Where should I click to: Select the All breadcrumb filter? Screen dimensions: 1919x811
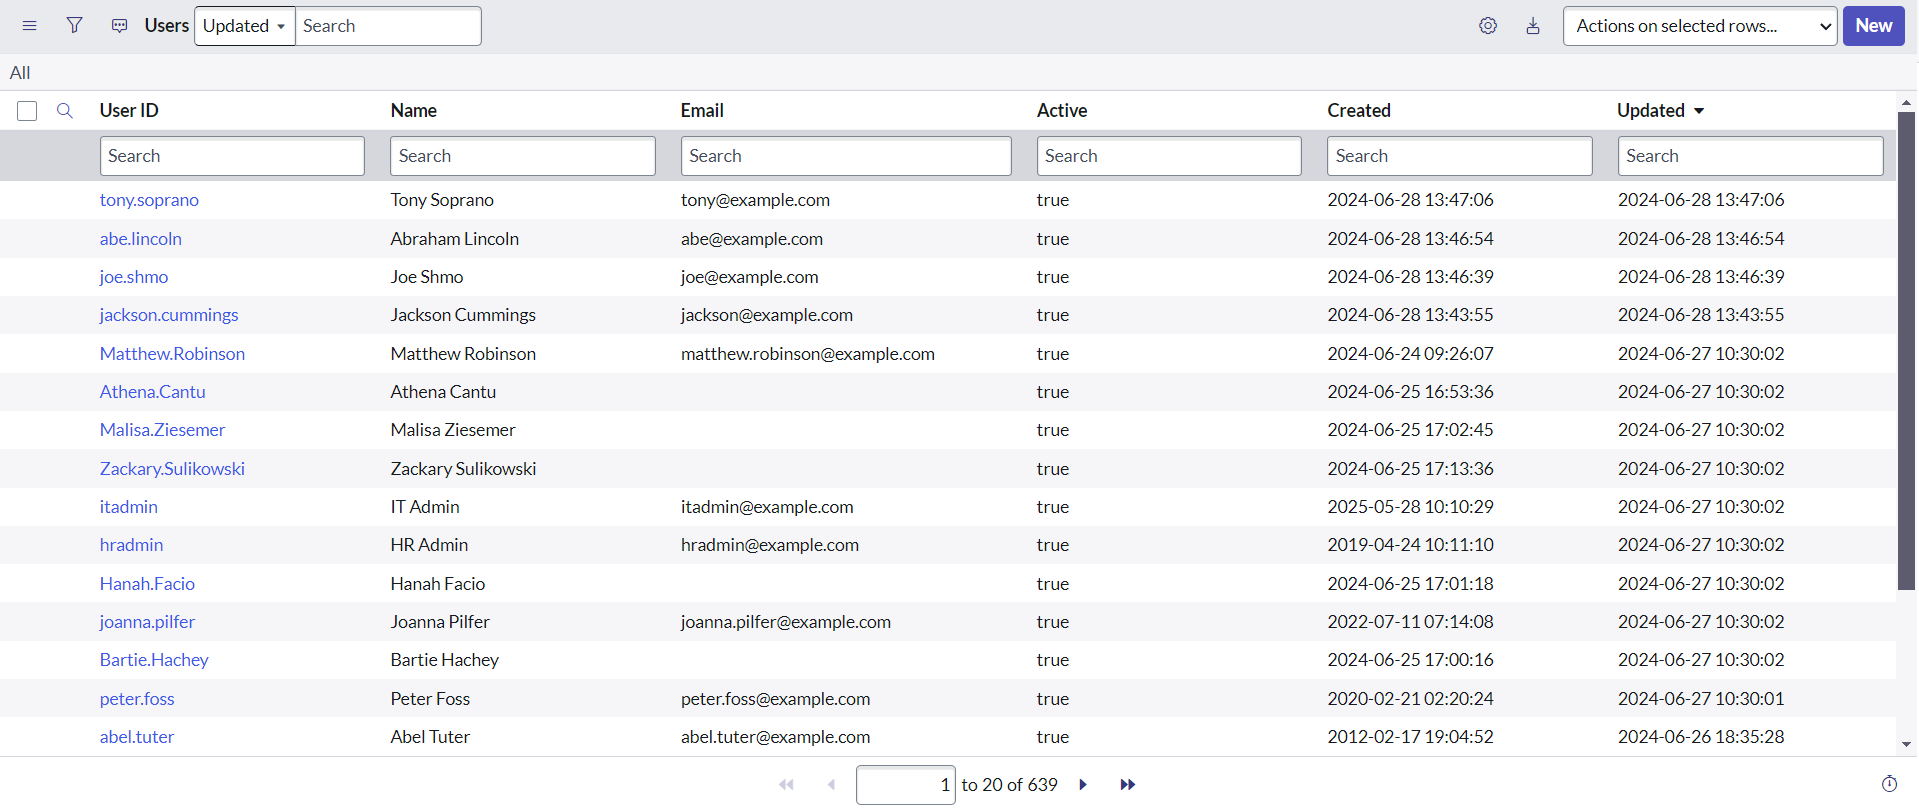coord(20,73)
